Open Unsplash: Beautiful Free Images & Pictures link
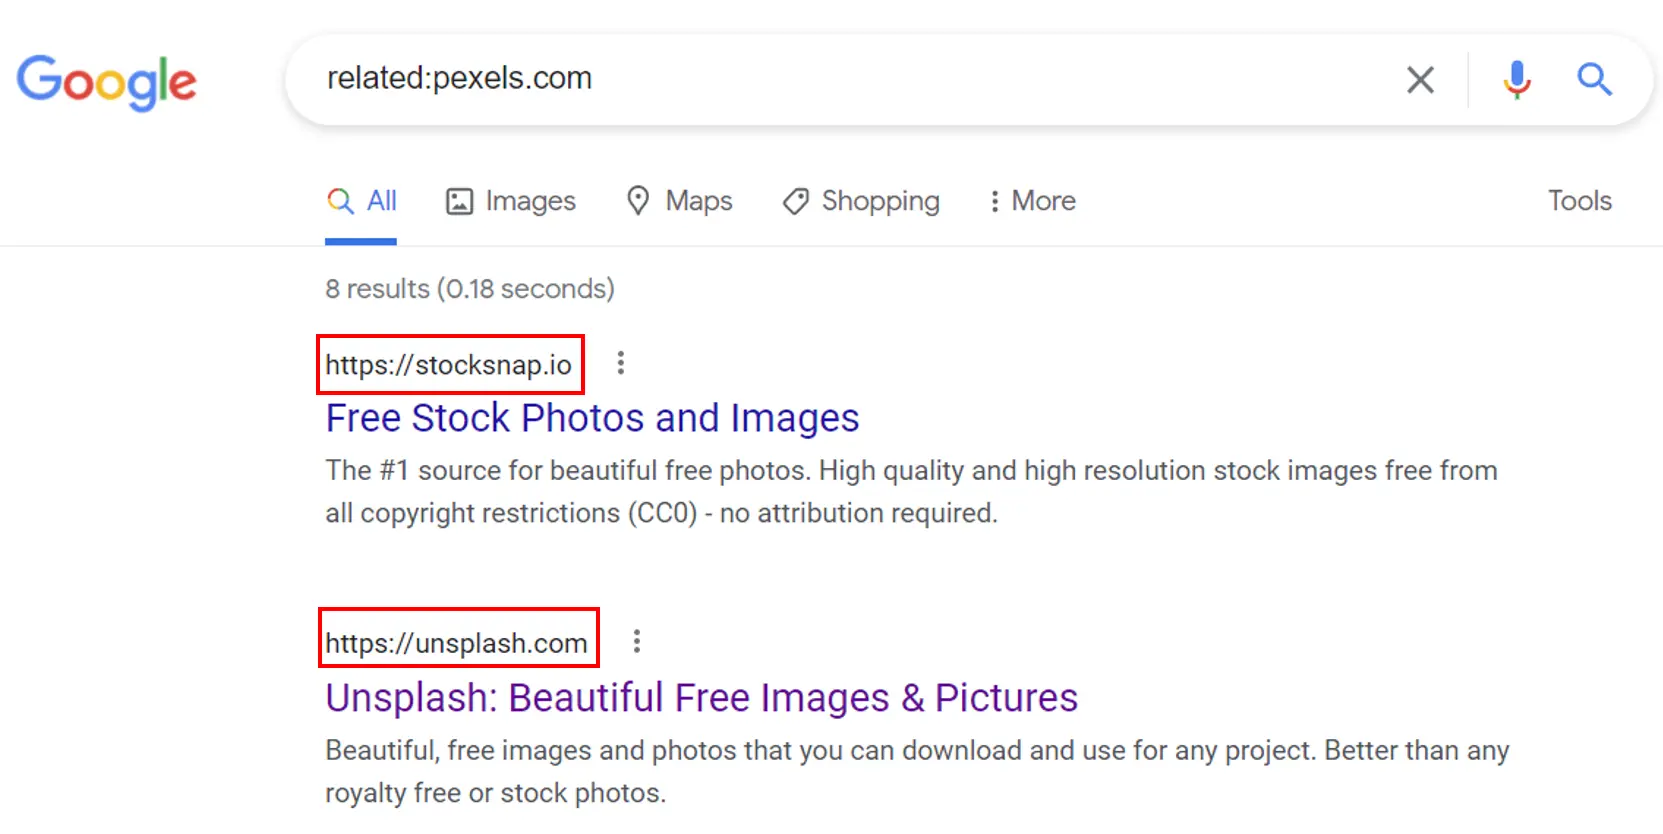Image resolution: width=1663 pixels, height=834 pixels. 701,698
